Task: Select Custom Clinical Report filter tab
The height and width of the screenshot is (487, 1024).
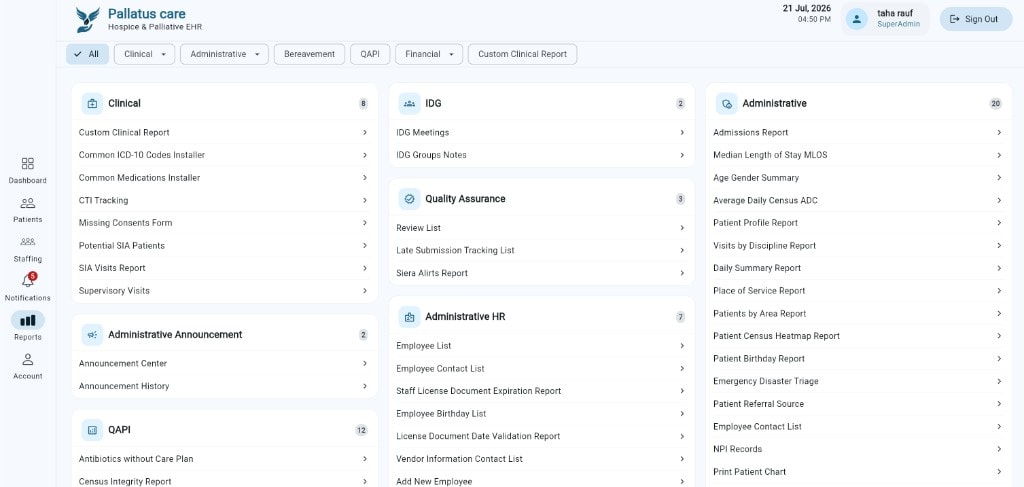Action: (522, 54)
